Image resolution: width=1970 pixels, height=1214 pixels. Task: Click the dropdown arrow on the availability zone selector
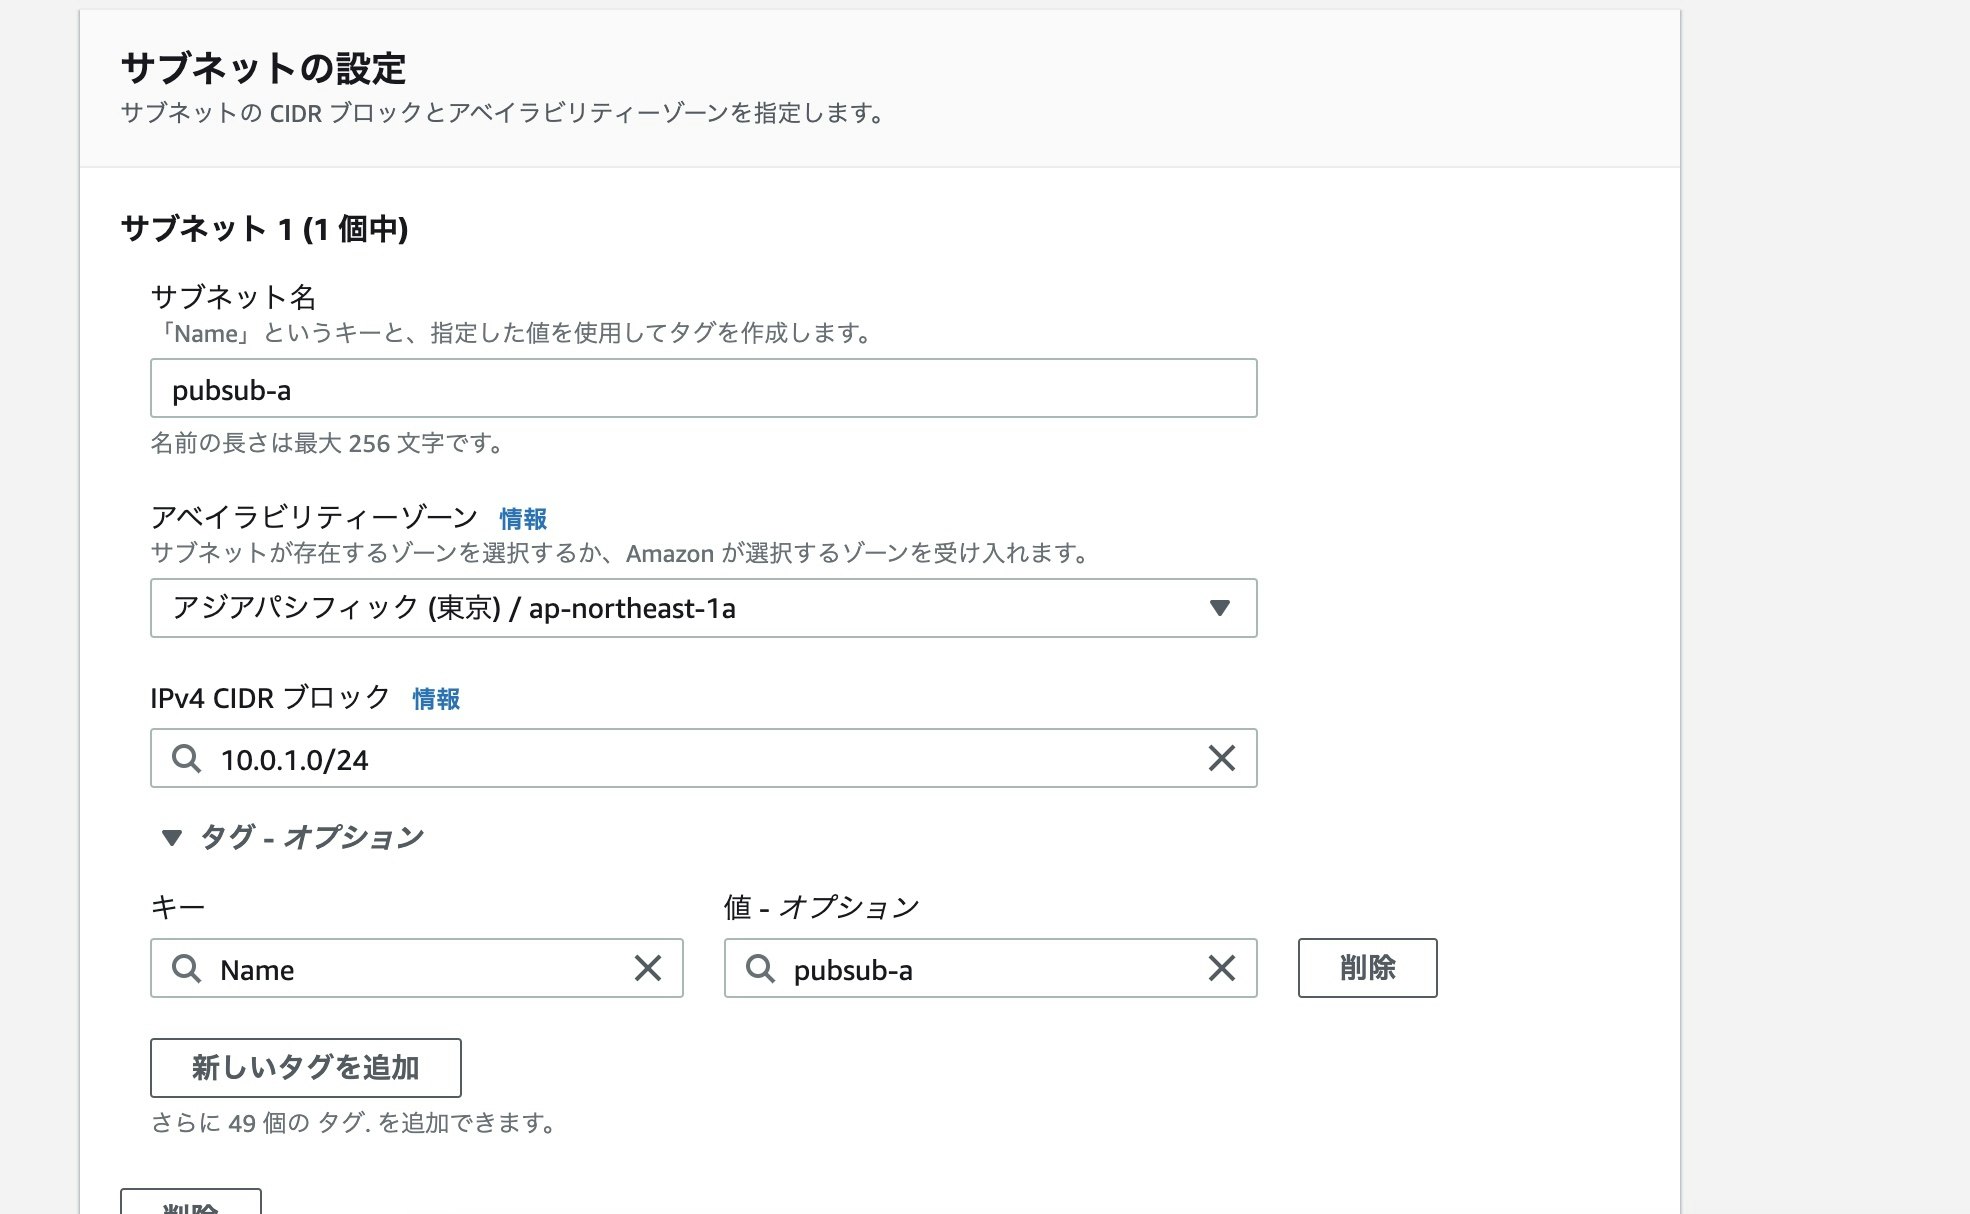tap(1220, 608)
